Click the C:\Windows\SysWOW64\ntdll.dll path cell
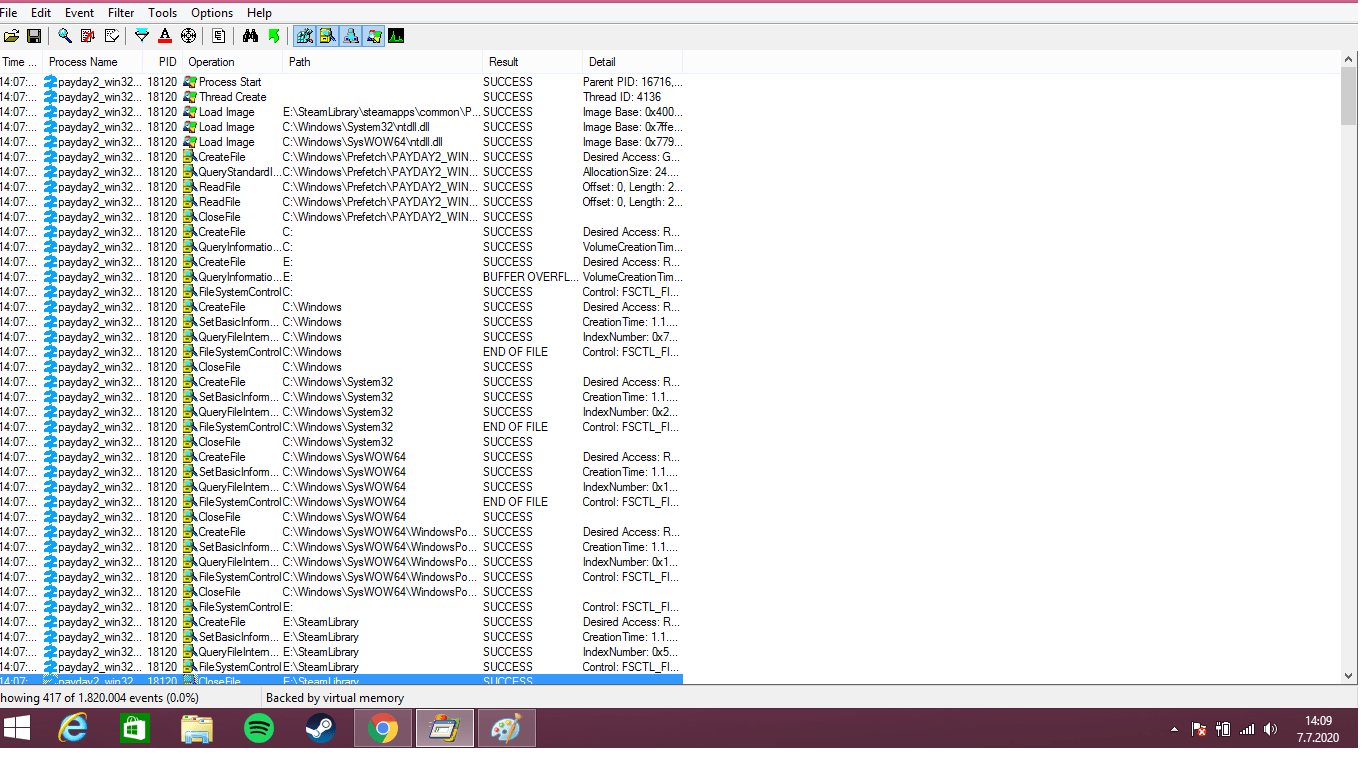 pos(362,142)
